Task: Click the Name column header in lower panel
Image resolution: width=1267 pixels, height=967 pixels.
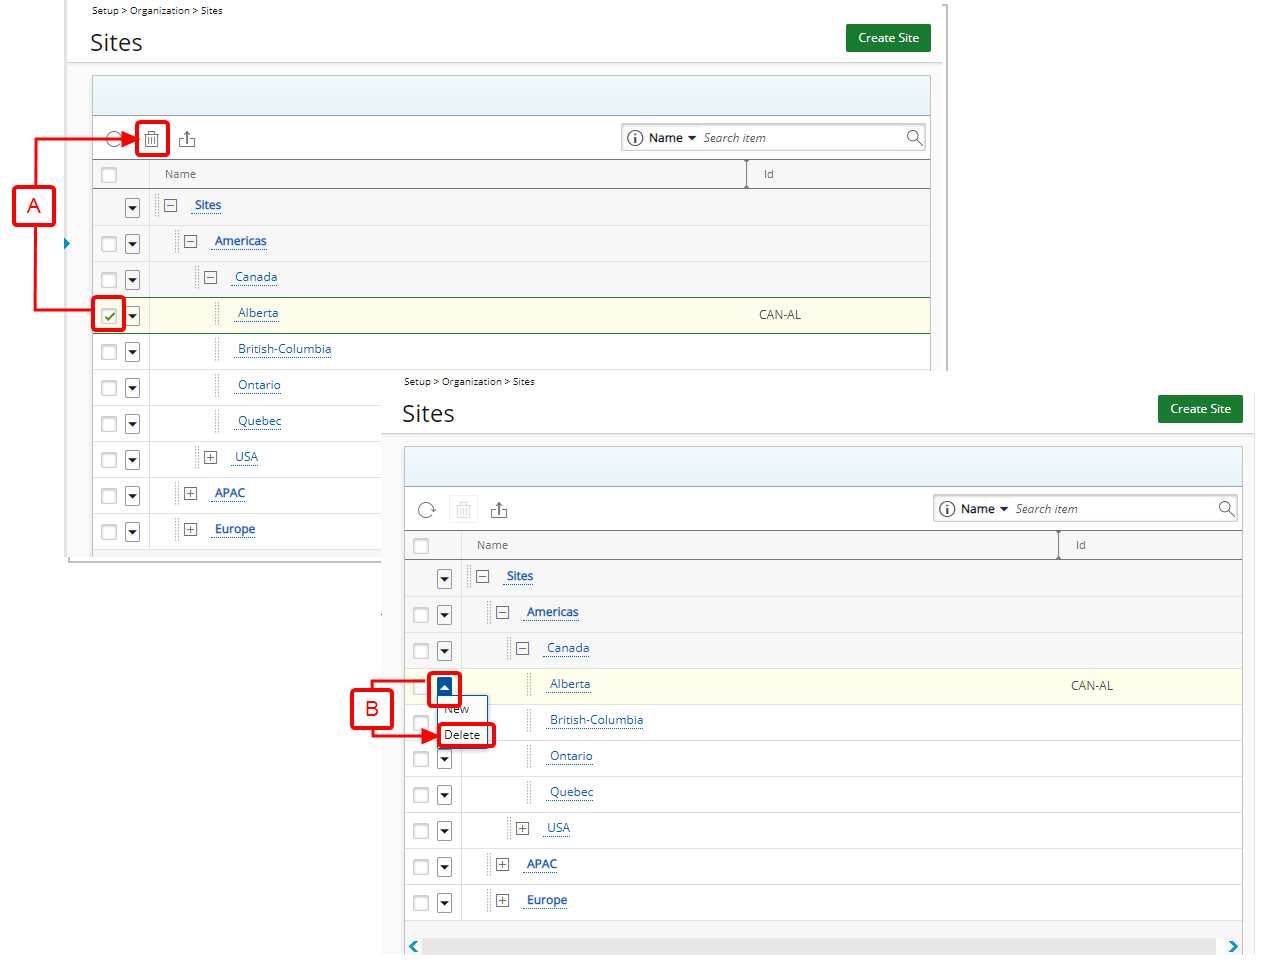Action: (492, 545)
